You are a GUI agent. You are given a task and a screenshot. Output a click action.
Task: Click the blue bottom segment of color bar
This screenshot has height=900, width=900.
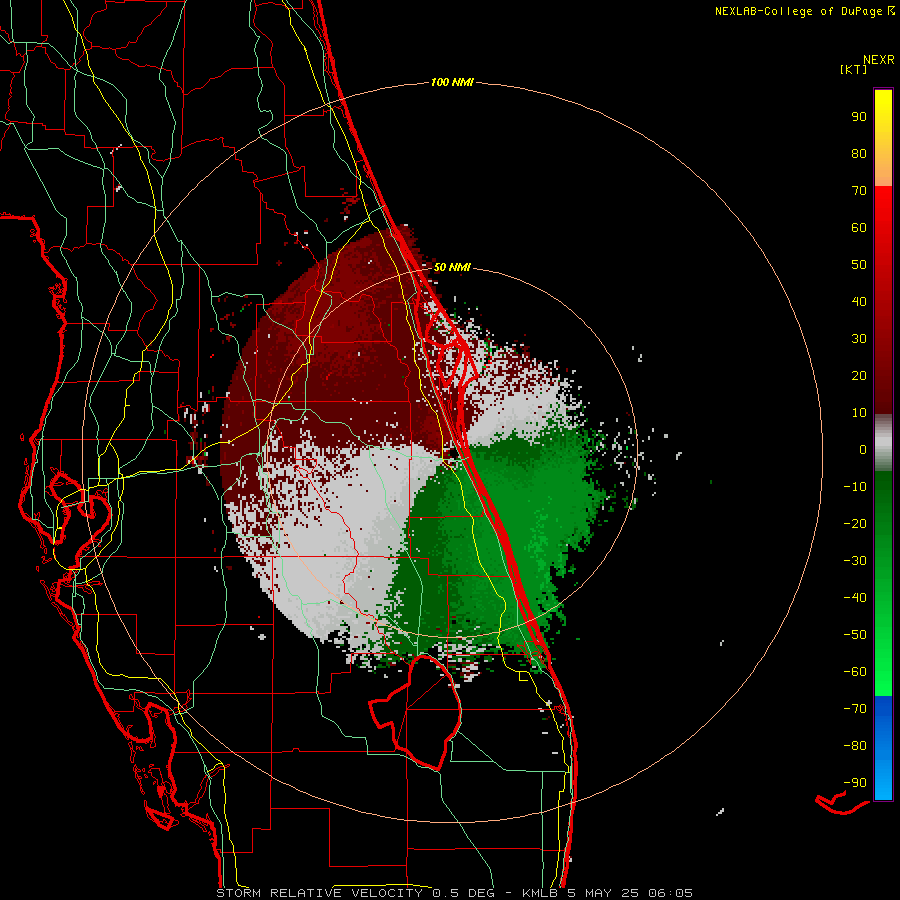[x=883, y=748]
